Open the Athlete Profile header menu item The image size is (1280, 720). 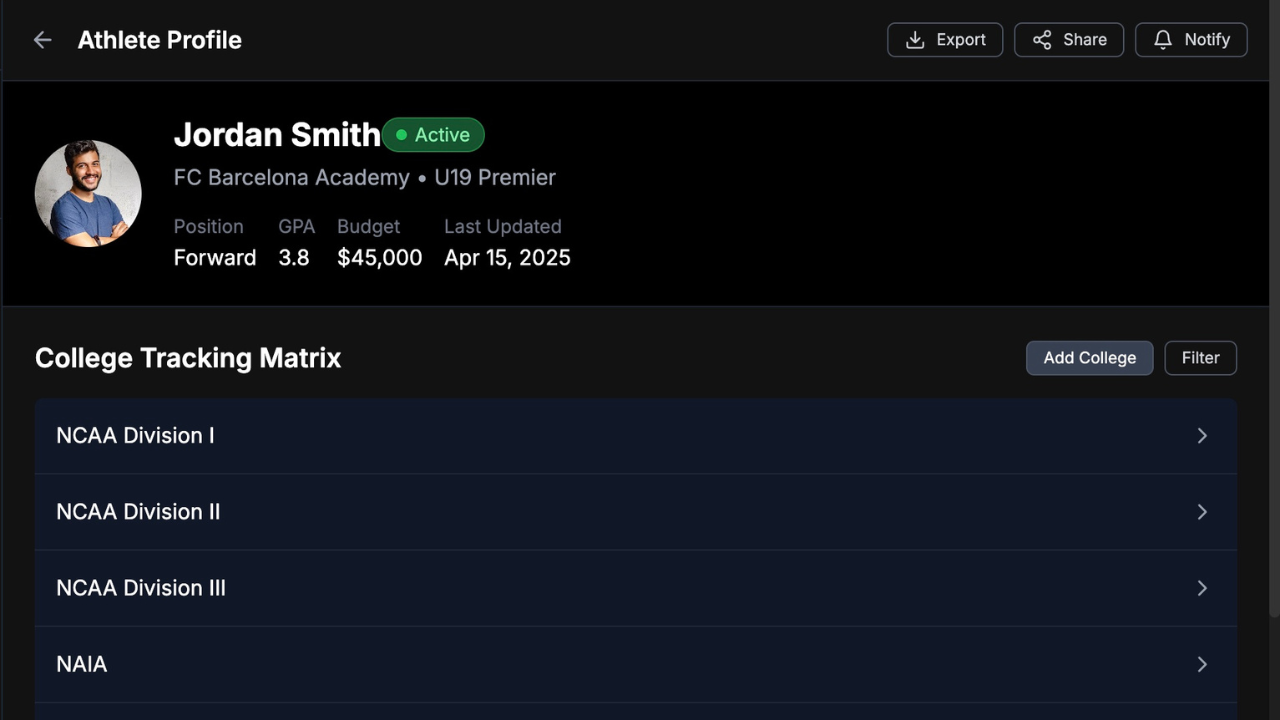click(x=159, y=40)
